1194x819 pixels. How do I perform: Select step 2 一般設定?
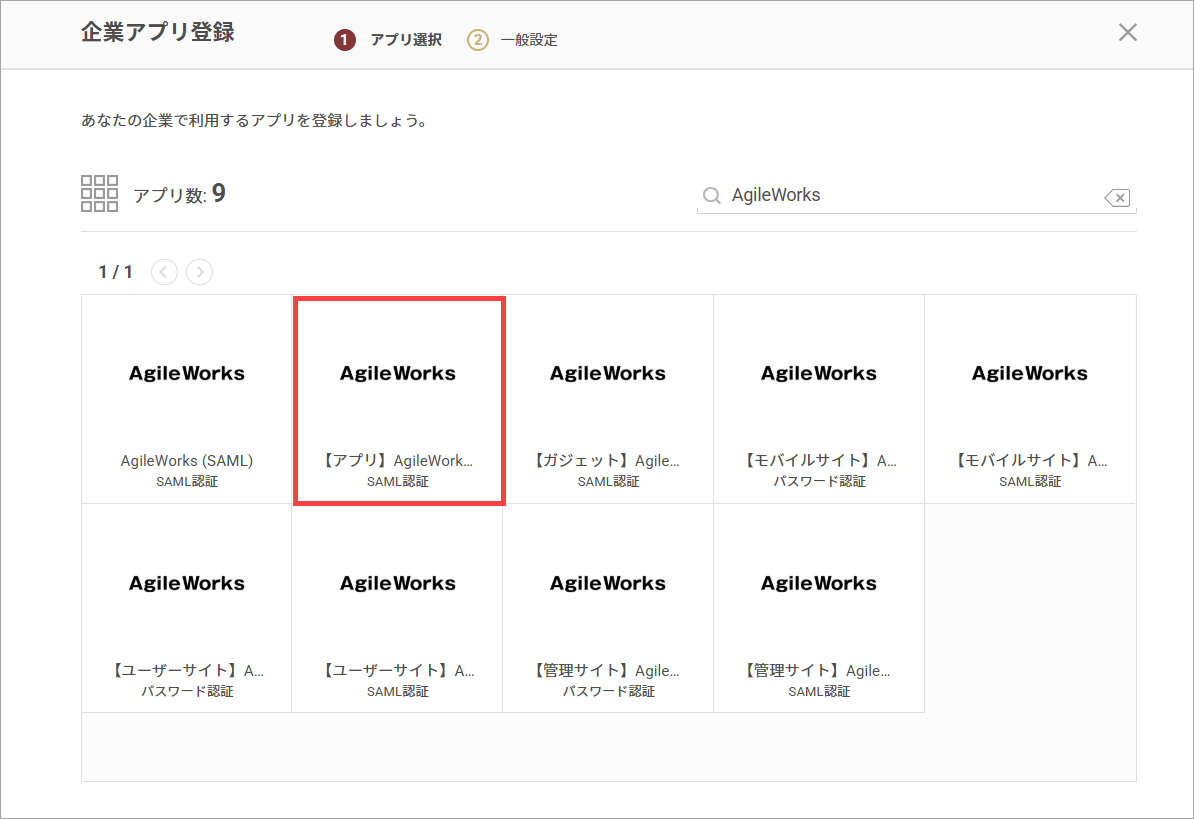point(512,40)
